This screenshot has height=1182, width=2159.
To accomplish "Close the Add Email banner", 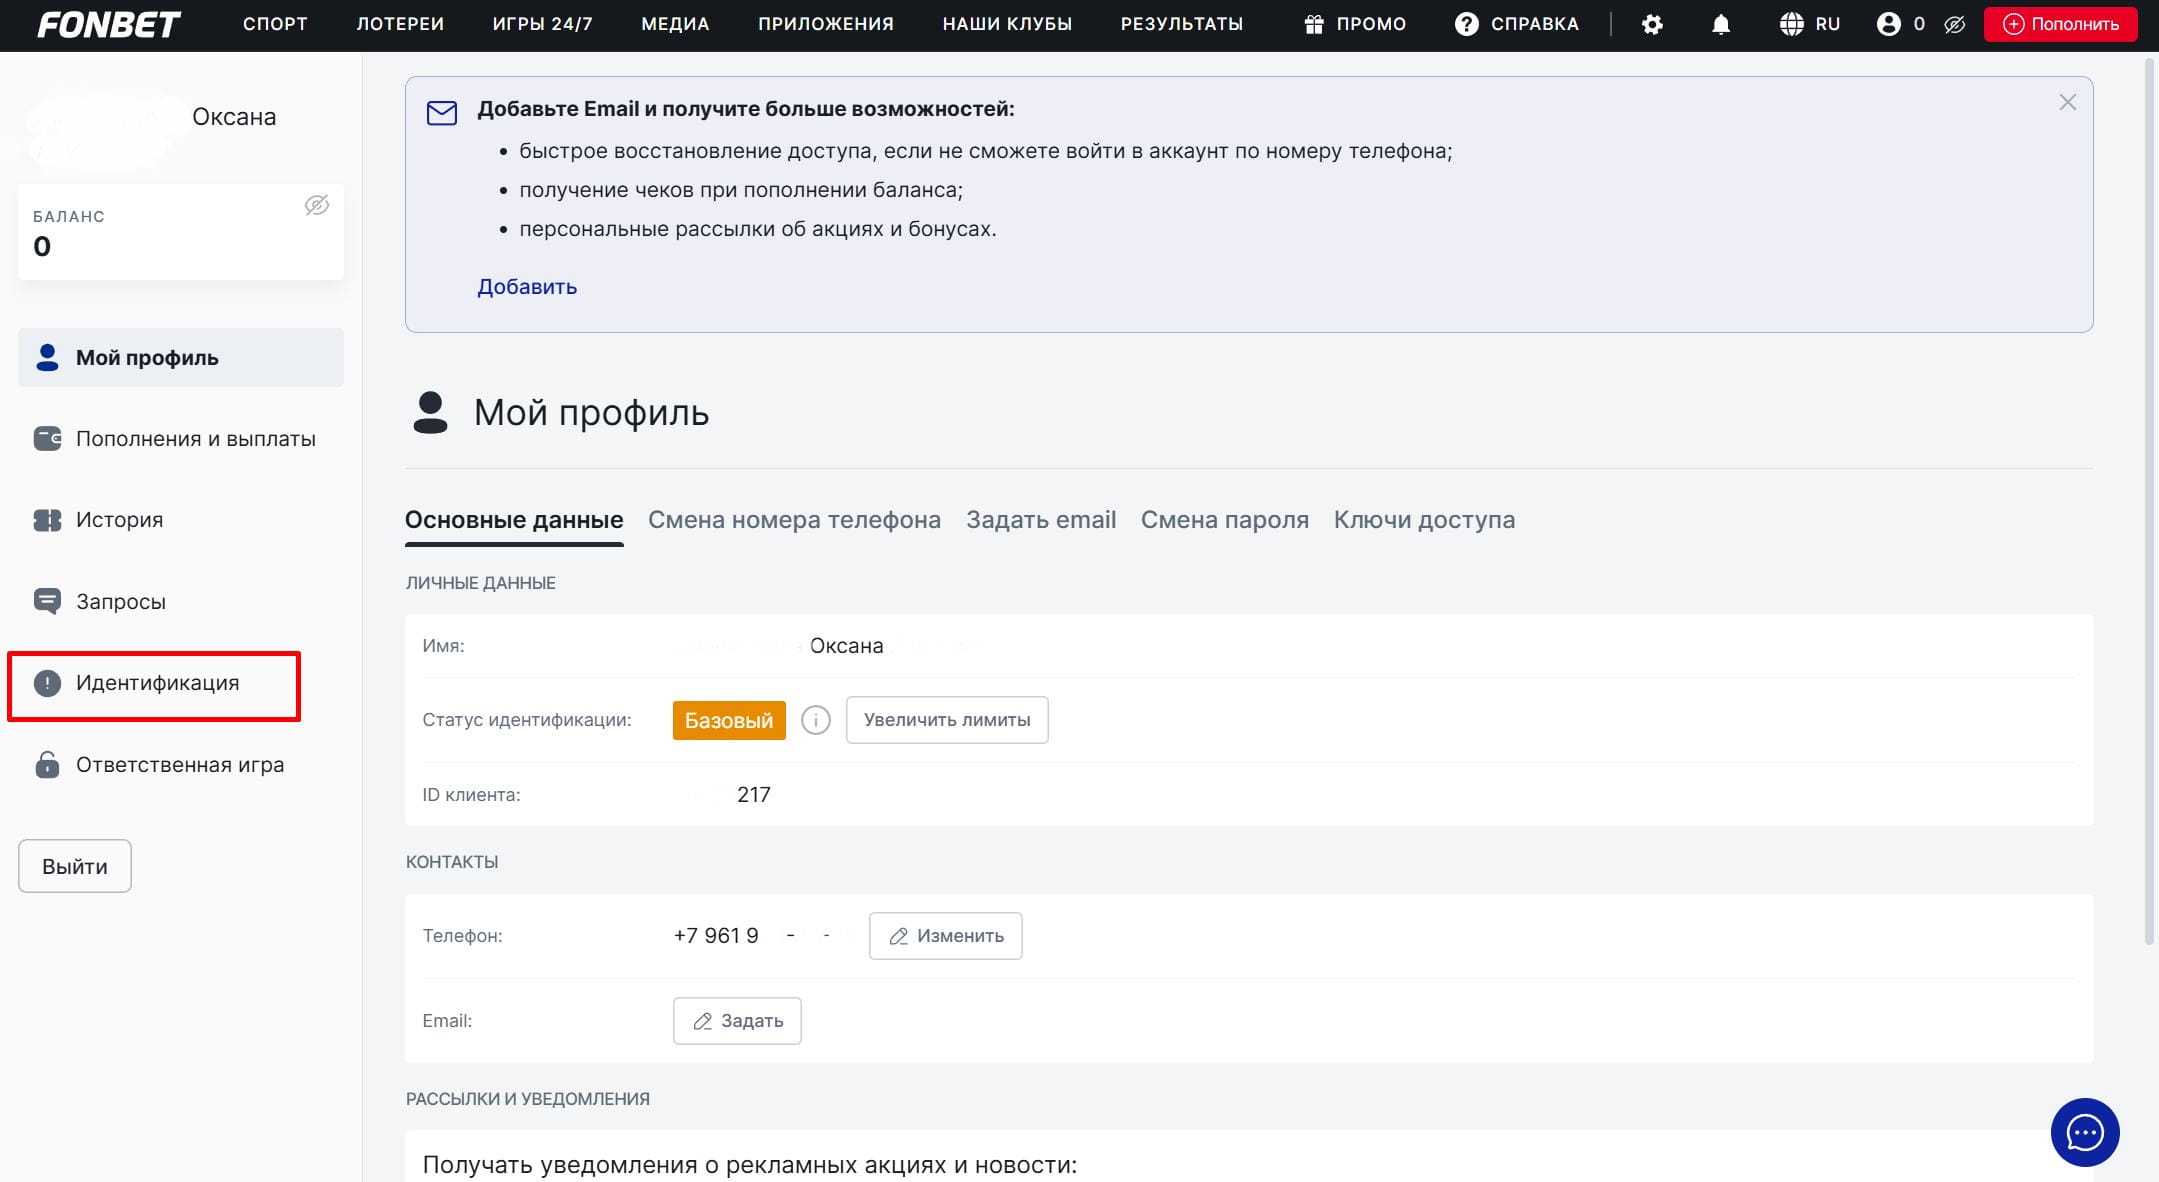I will (x=2067, y=102).
